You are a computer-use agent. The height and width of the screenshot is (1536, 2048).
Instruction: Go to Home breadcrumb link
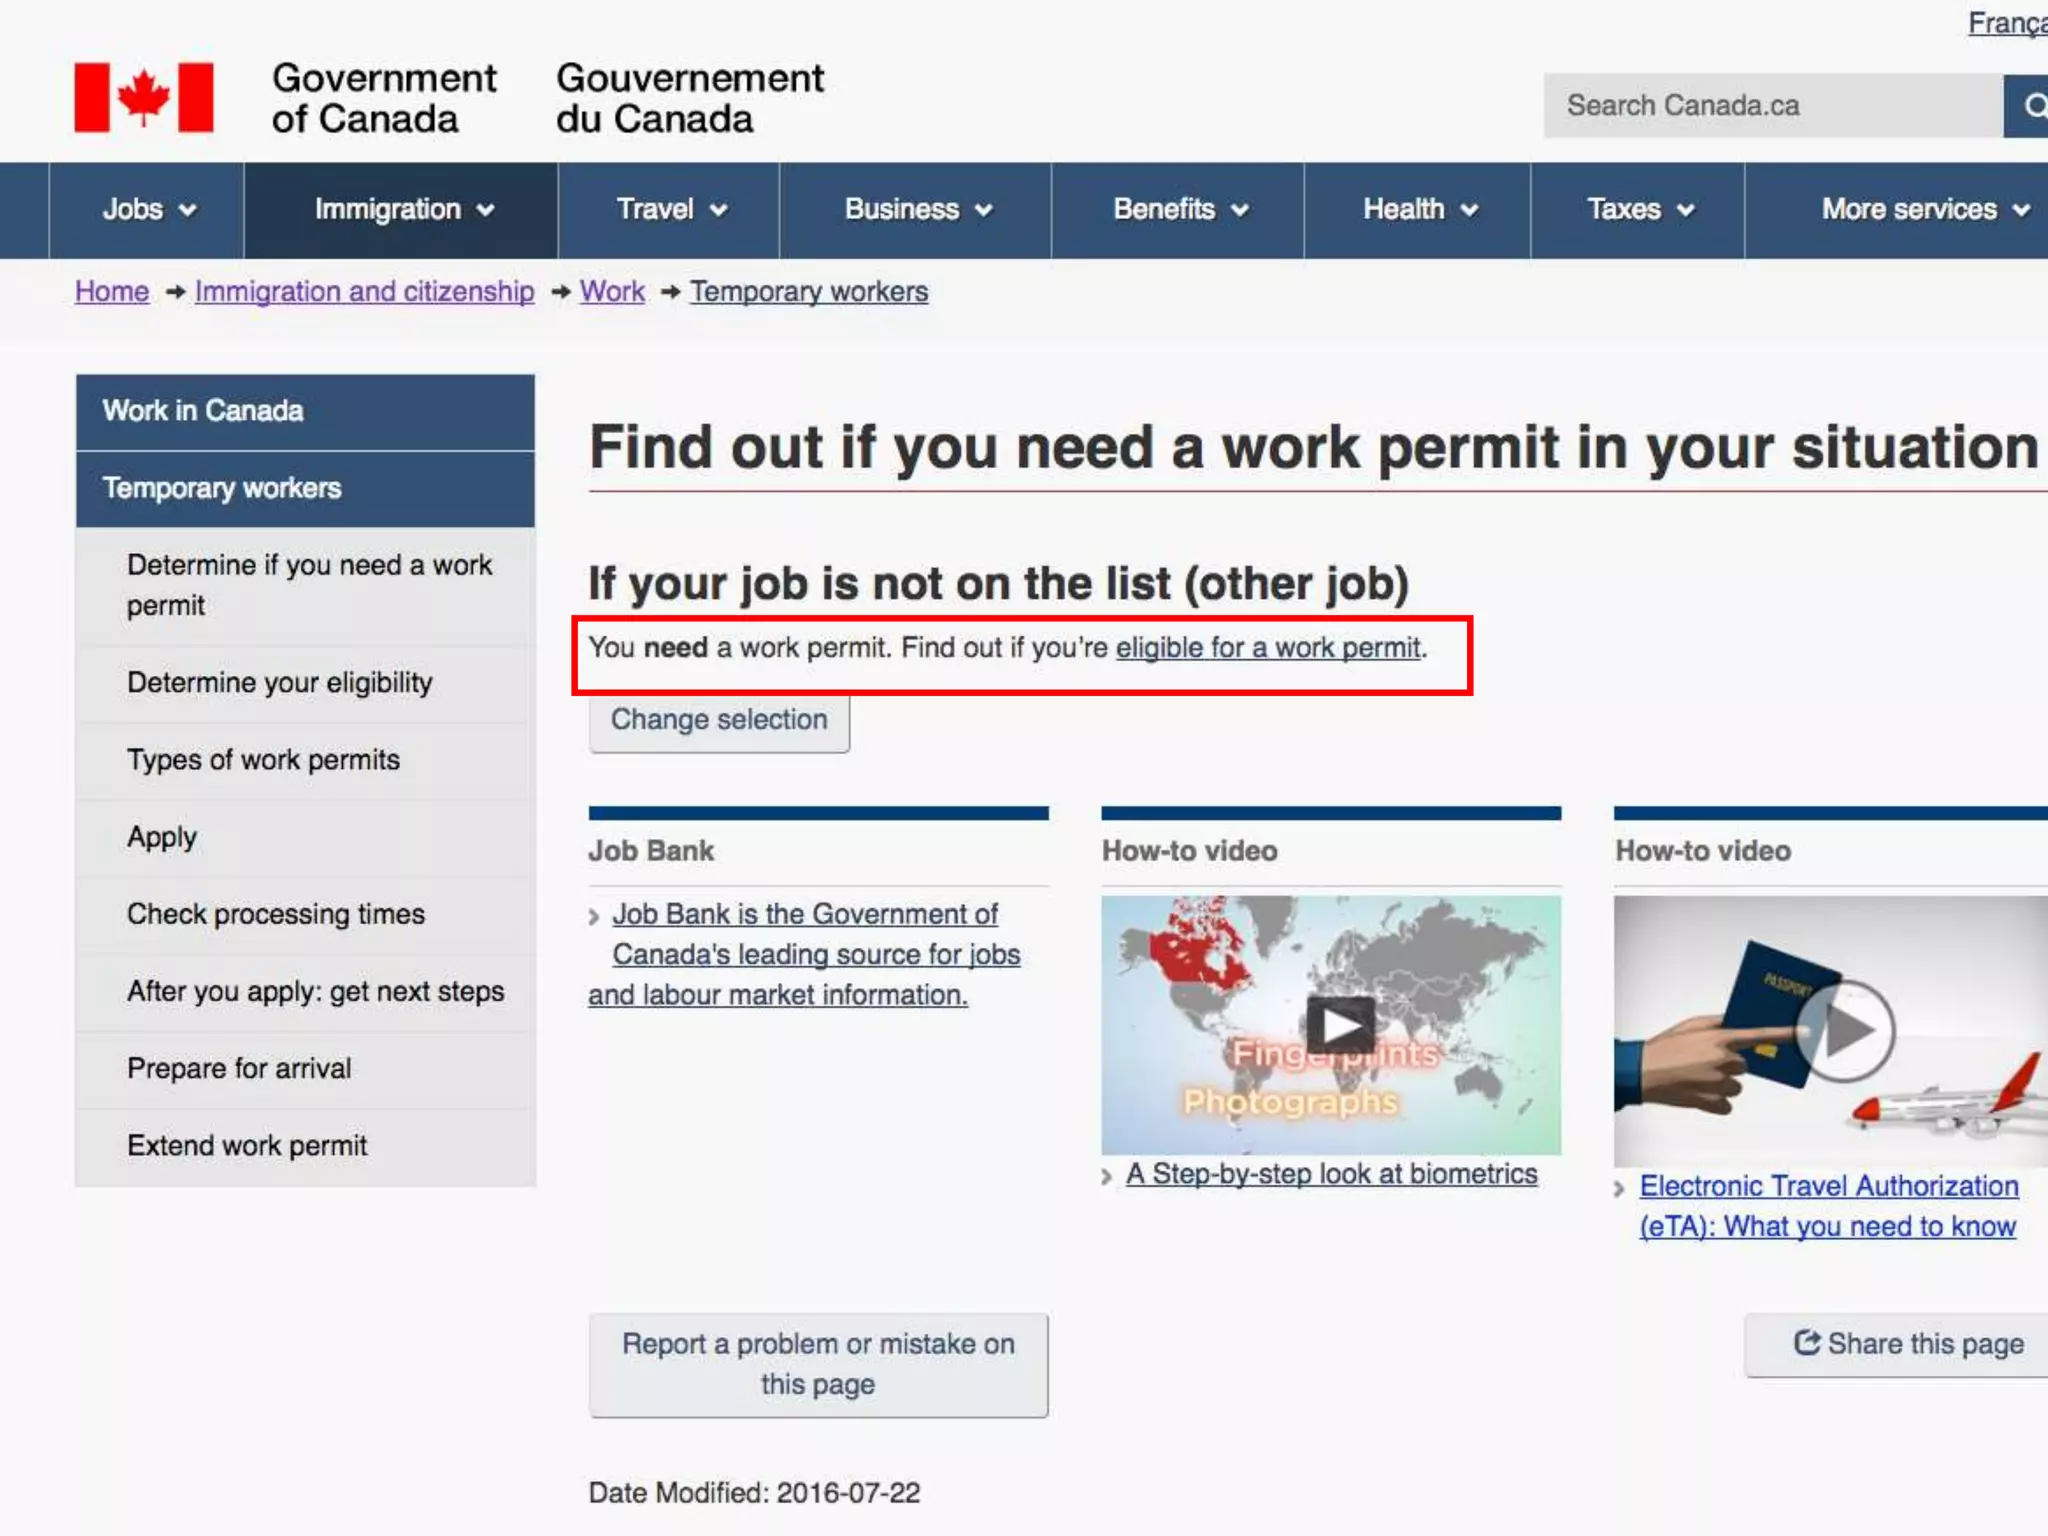coord(112,292)
